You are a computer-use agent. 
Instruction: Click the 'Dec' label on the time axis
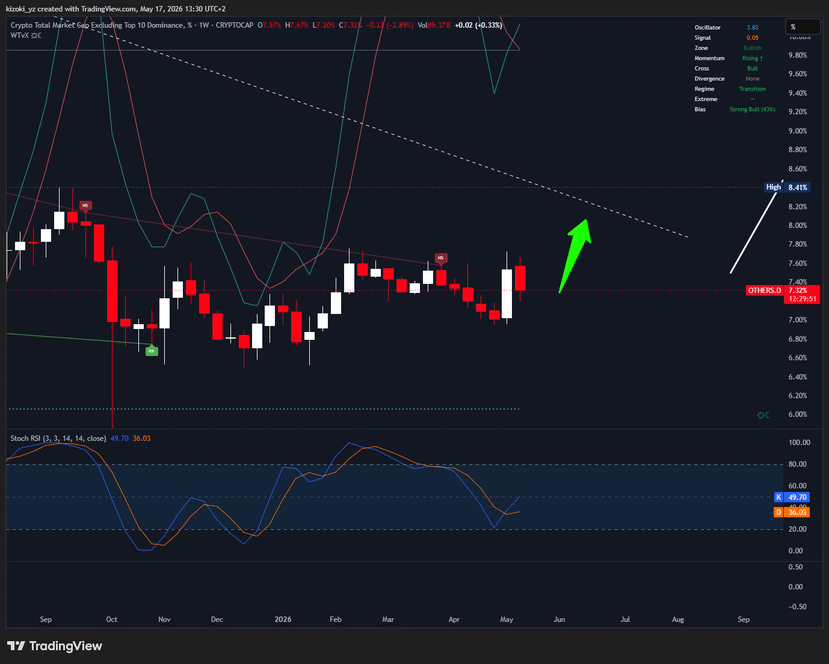(x=217, y=619)
